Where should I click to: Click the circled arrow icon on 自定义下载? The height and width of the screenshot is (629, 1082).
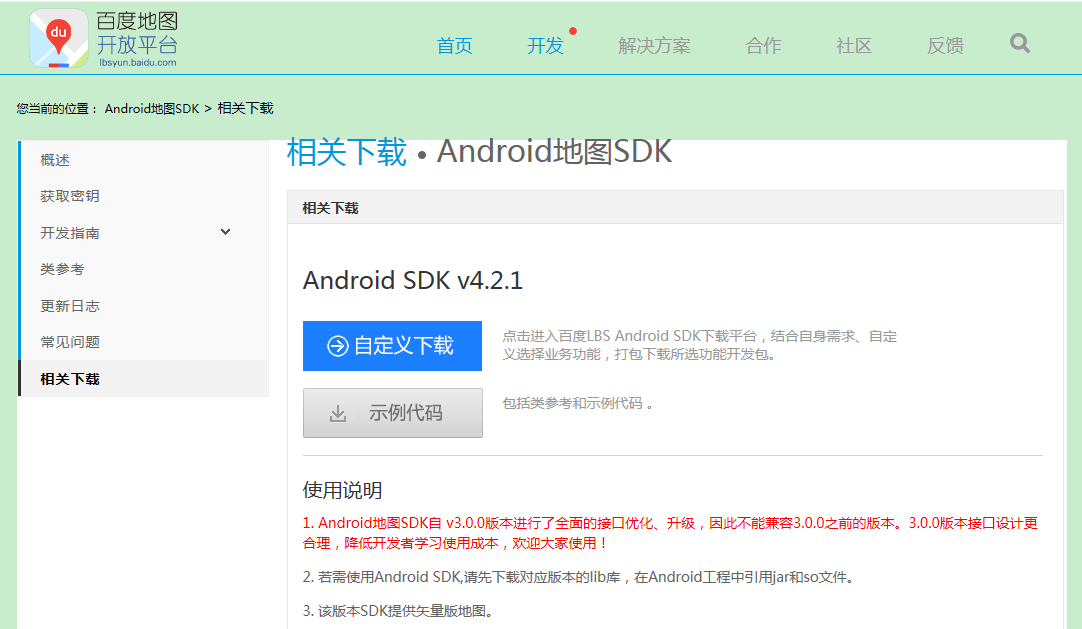[337, 346]
